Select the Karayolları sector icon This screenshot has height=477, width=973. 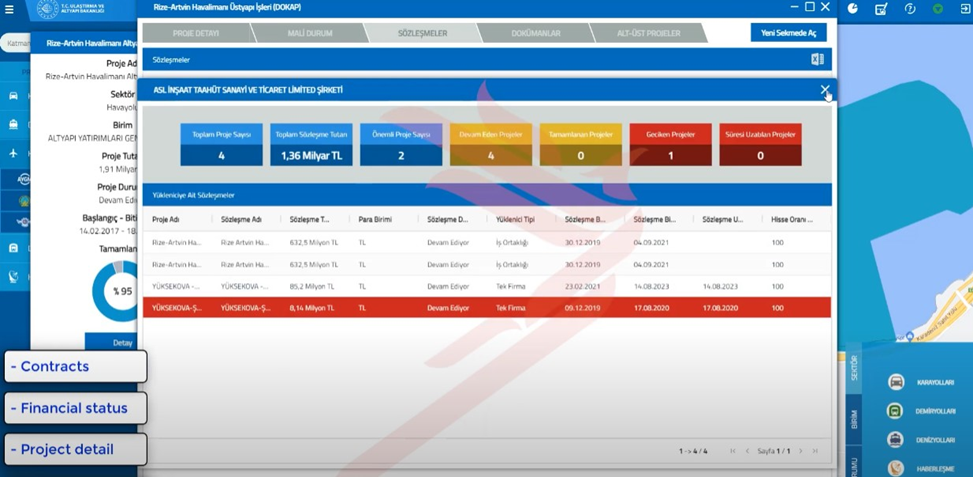pyautogui.click(x=896, y=382)
